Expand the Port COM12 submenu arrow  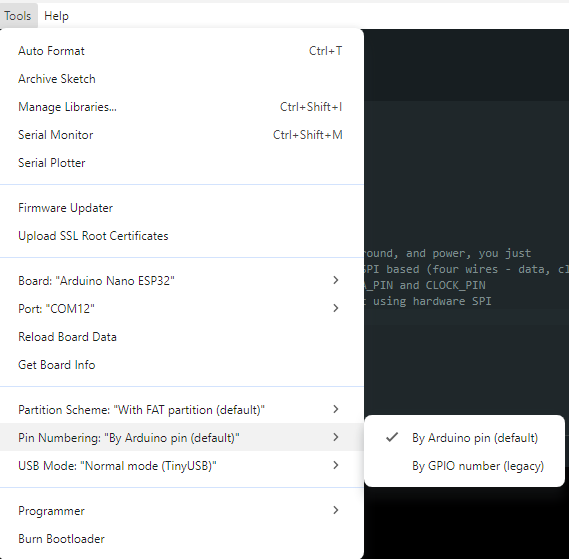(336, 308)
